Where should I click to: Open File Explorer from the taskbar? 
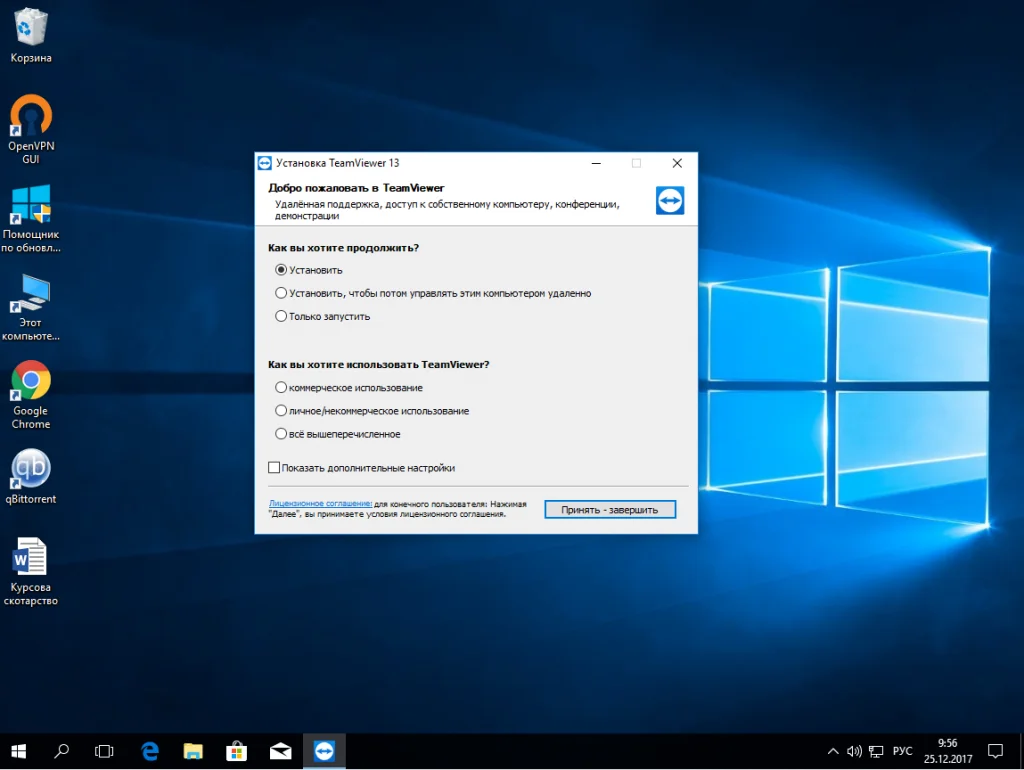tap(194, 750)
